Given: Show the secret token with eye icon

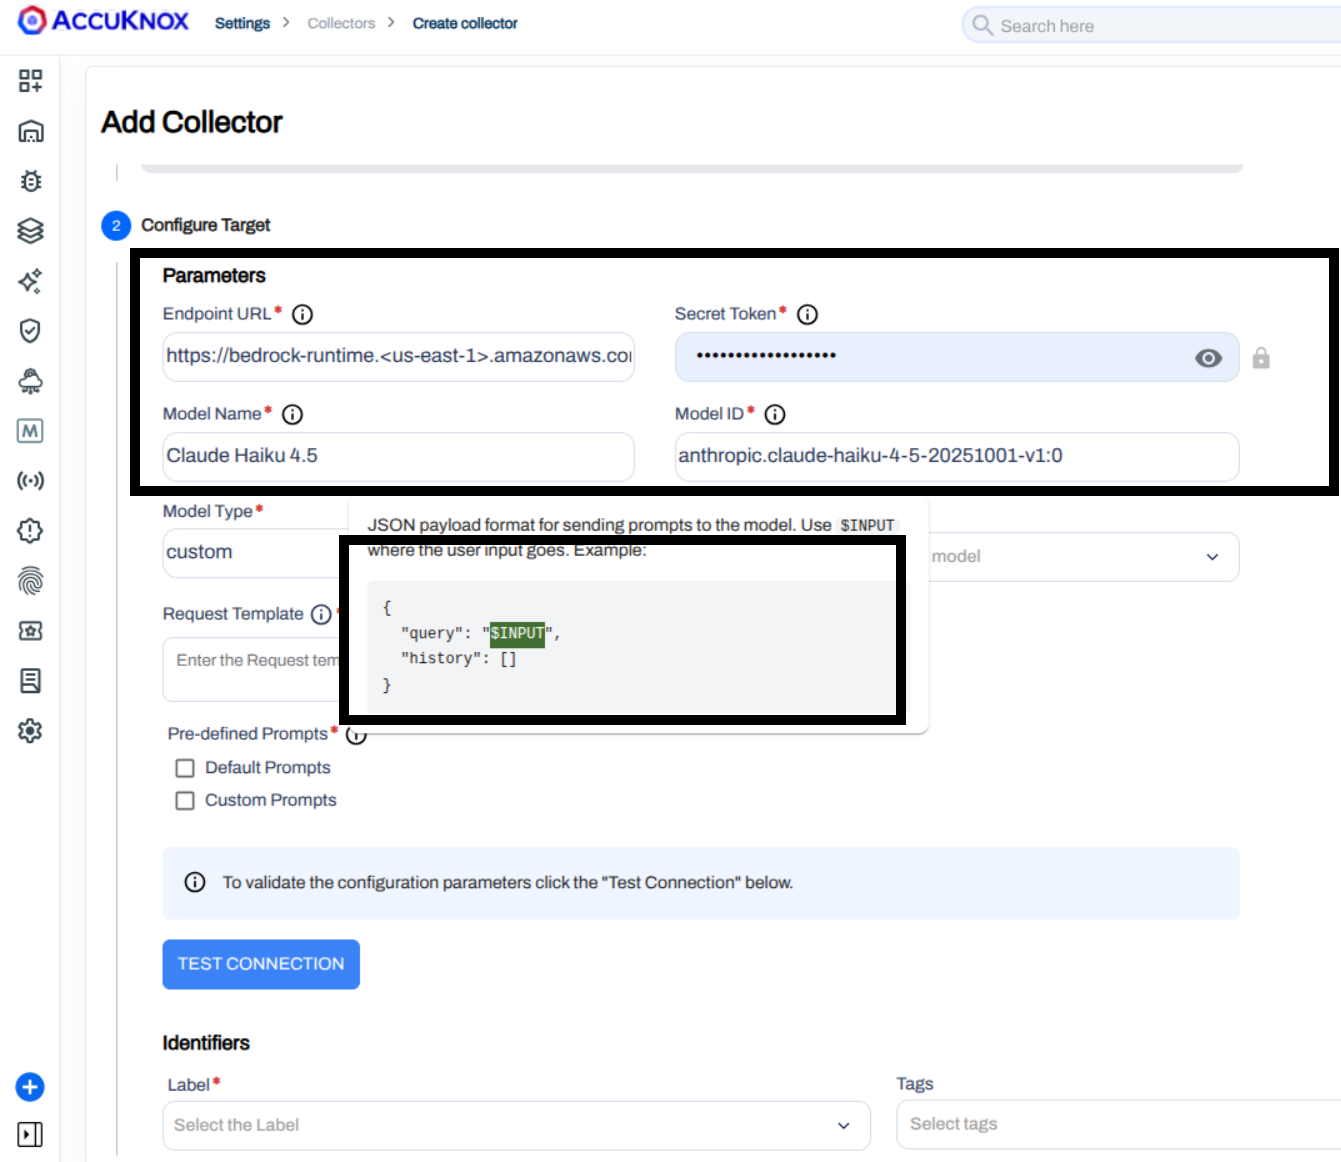Looking at the screenshot, I should pyautogui.click(x=1208, y=358).
